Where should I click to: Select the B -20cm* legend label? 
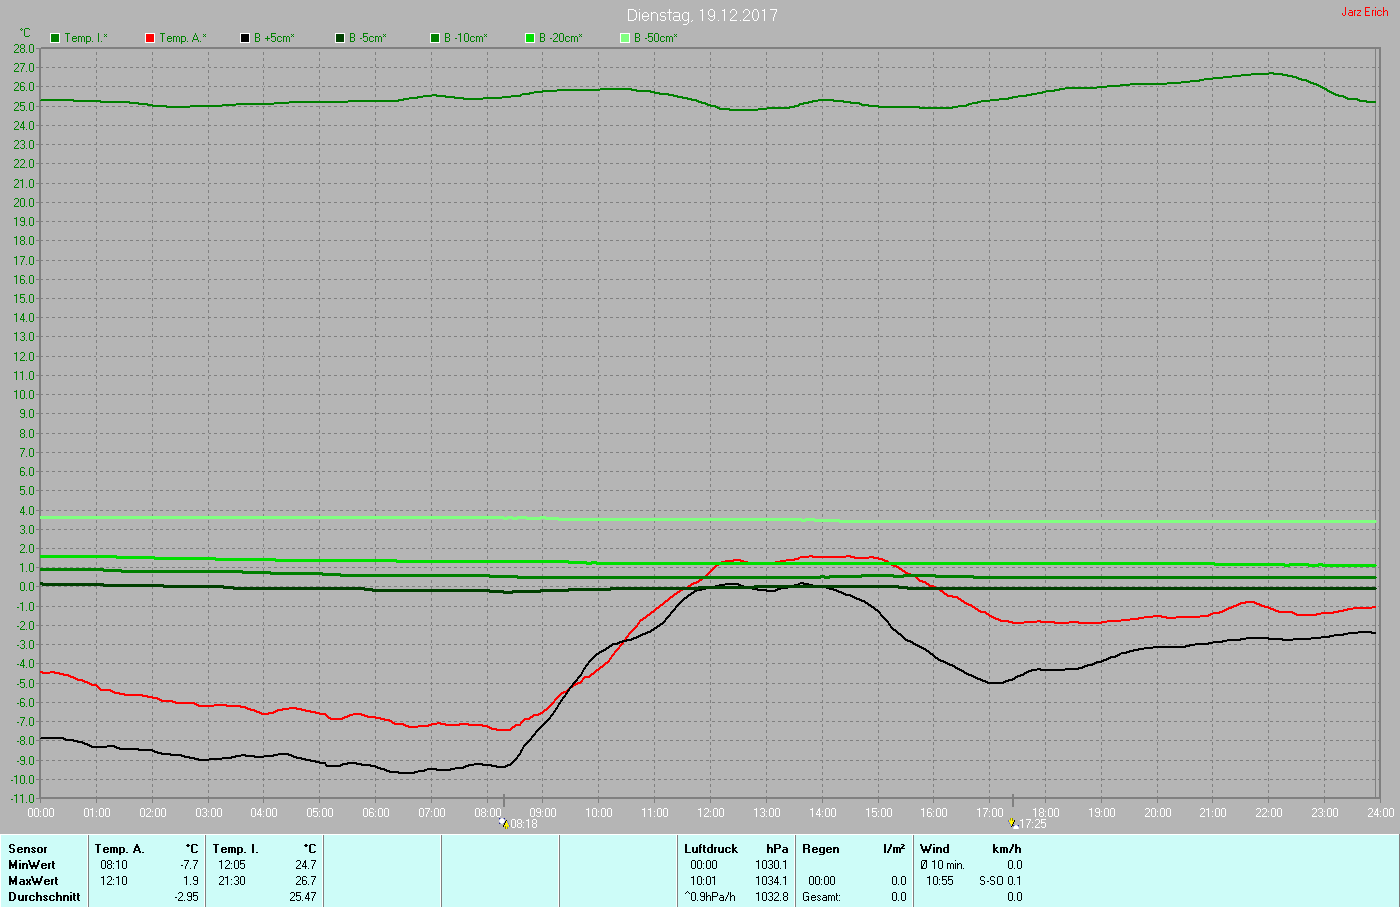(561, 38)
